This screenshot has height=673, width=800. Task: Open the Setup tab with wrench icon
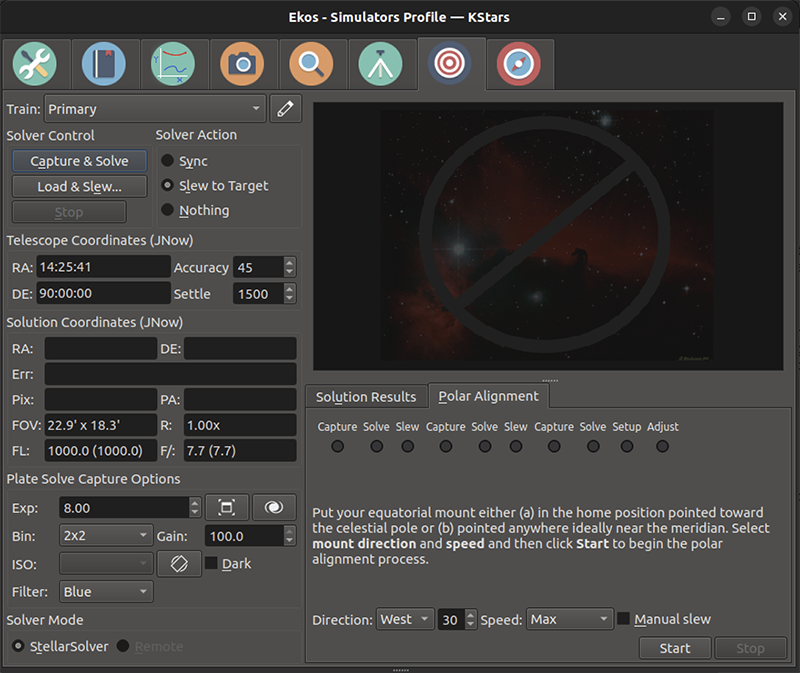[36, 64]
